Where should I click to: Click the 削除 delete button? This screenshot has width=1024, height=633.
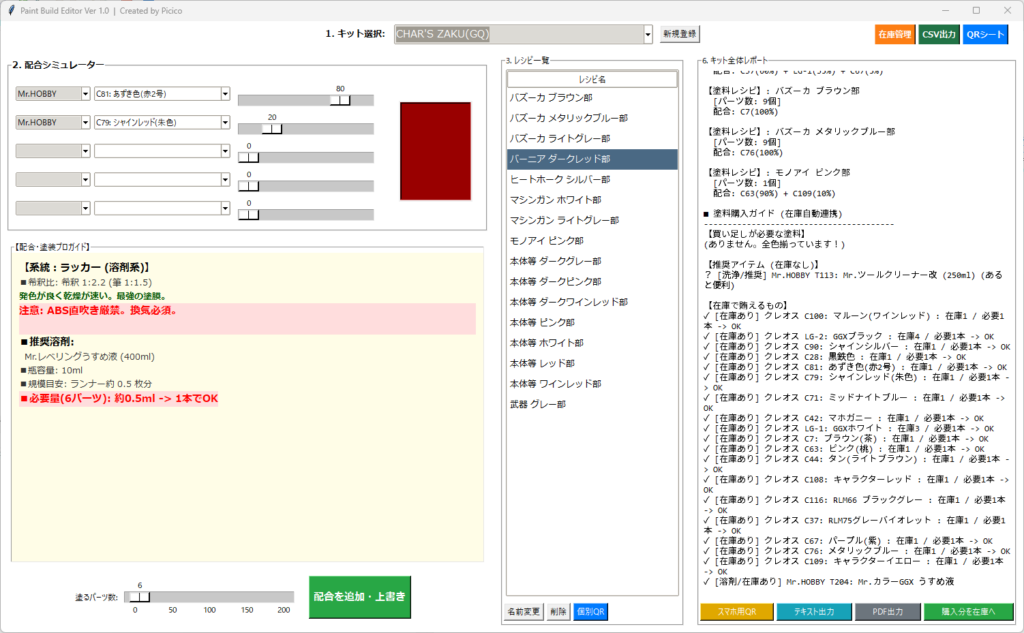click(558, 611)
